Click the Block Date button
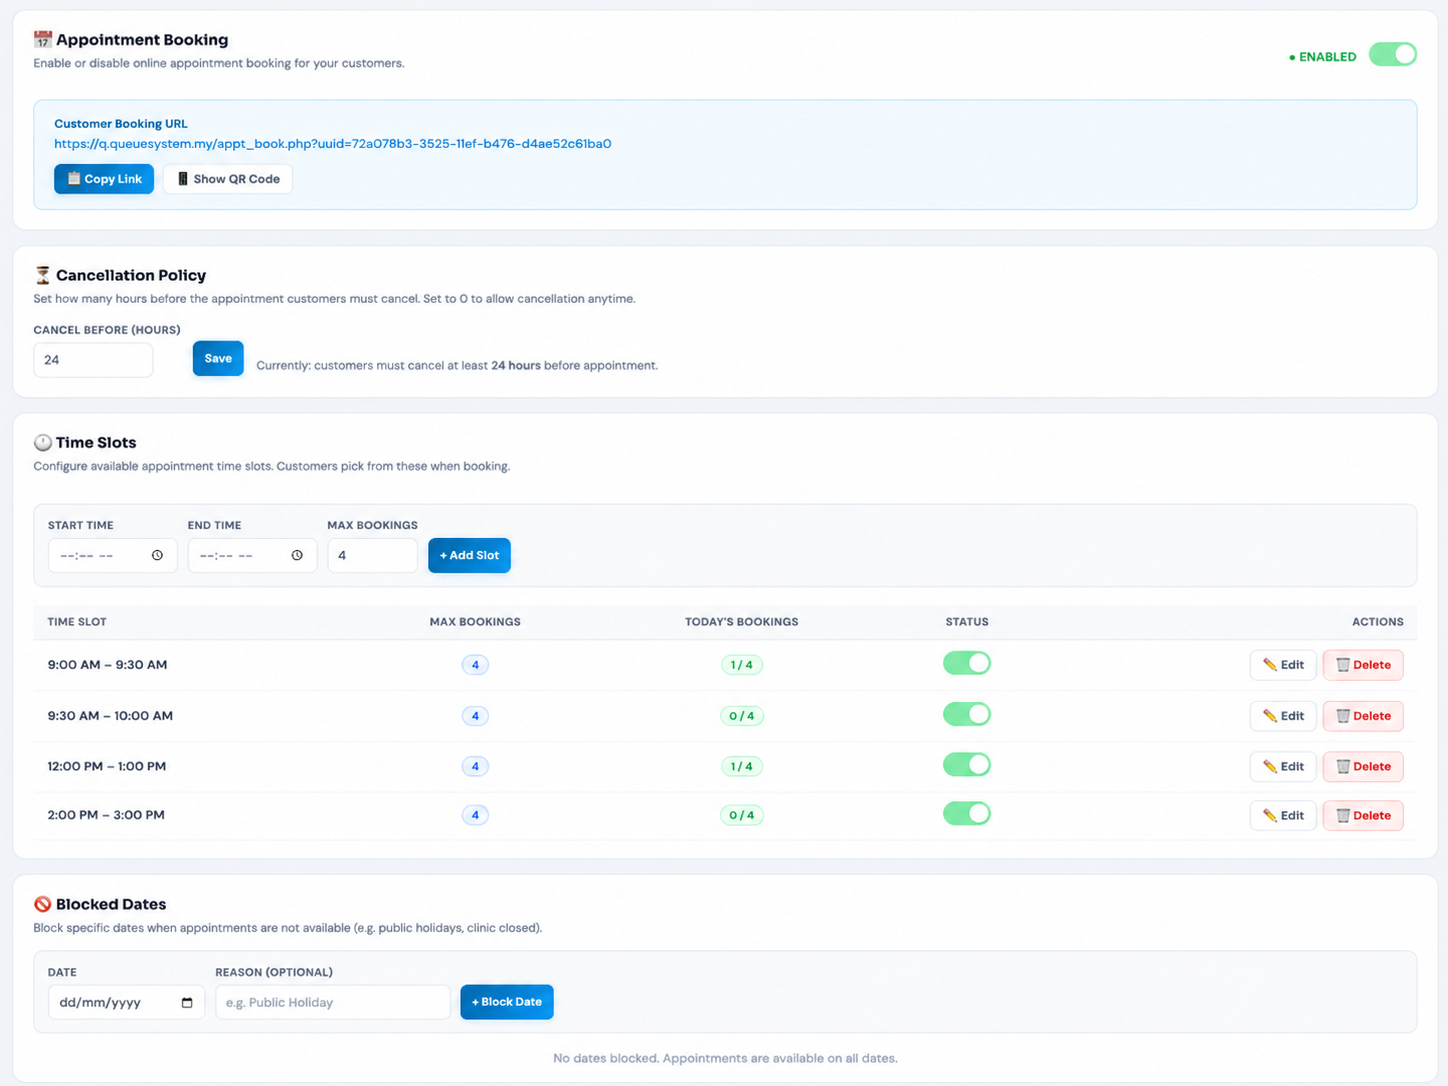Screen dimensions: 1448x1086 tap(507, 1001)
